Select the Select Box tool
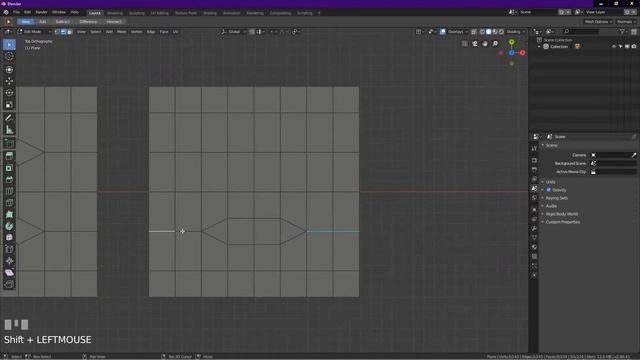Screen dimensions: 640x360 click(x=9, y=44)
